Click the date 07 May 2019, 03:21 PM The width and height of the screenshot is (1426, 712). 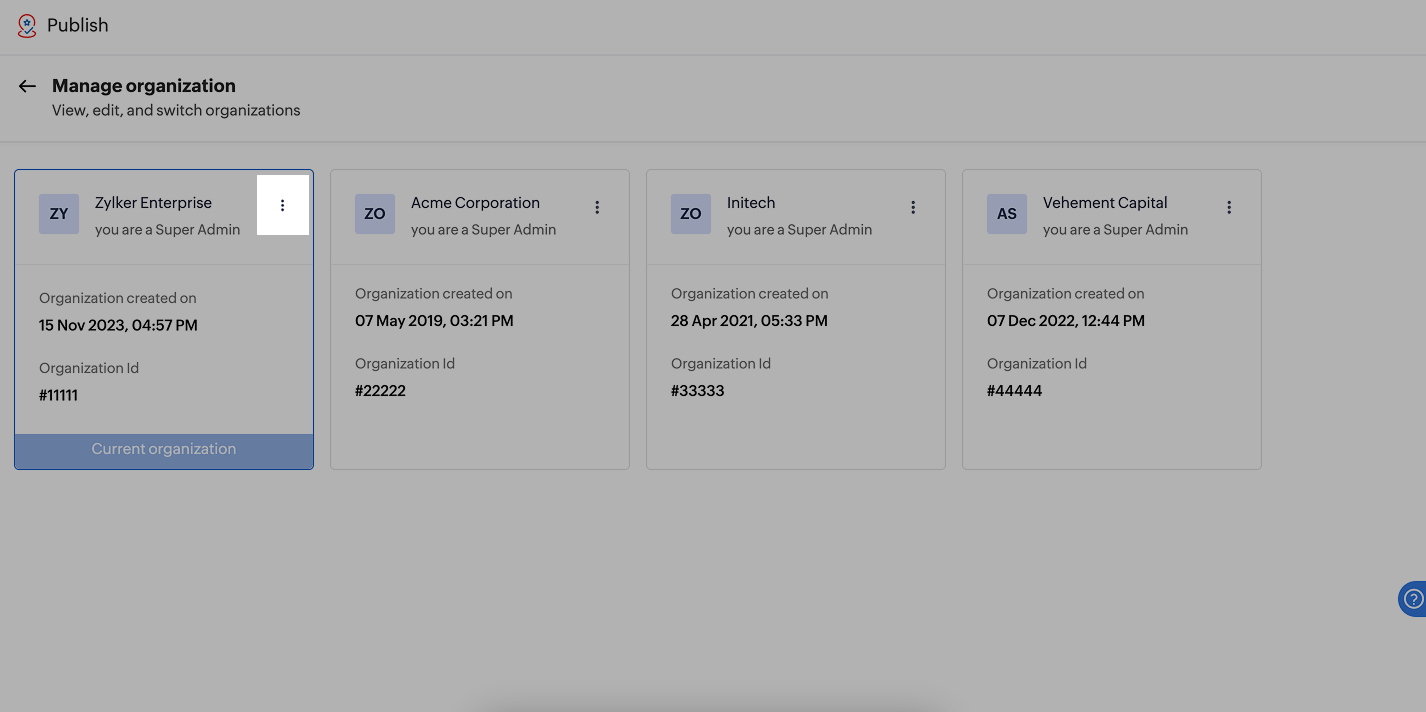point(434,321)
